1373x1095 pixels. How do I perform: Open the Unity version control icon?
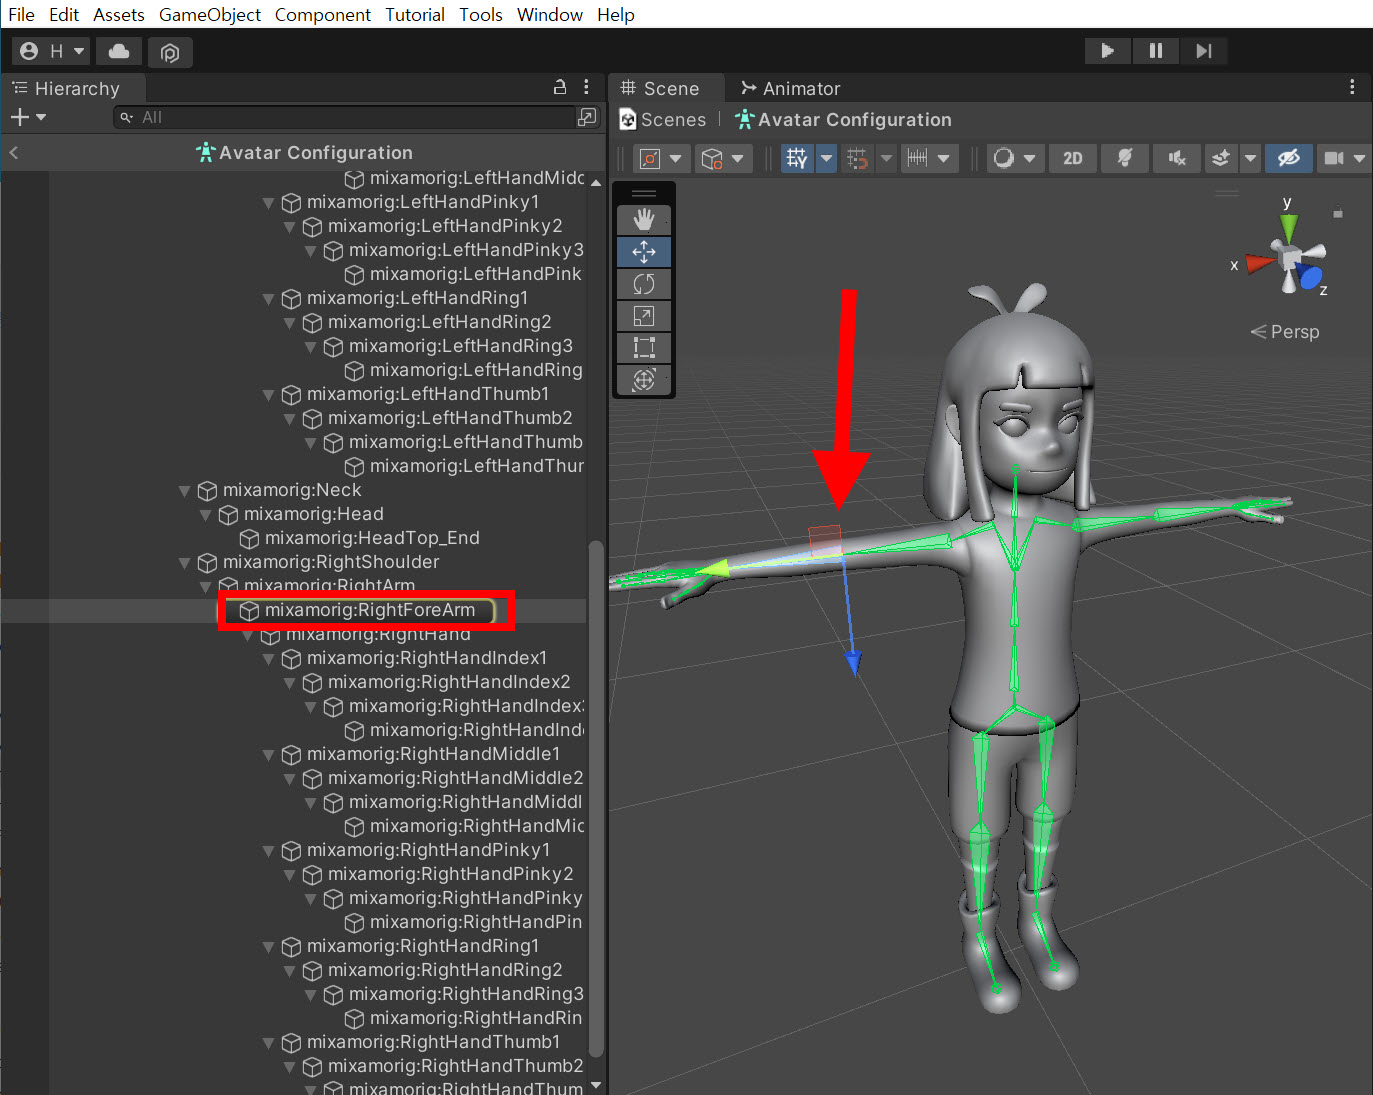coord(170,52)
